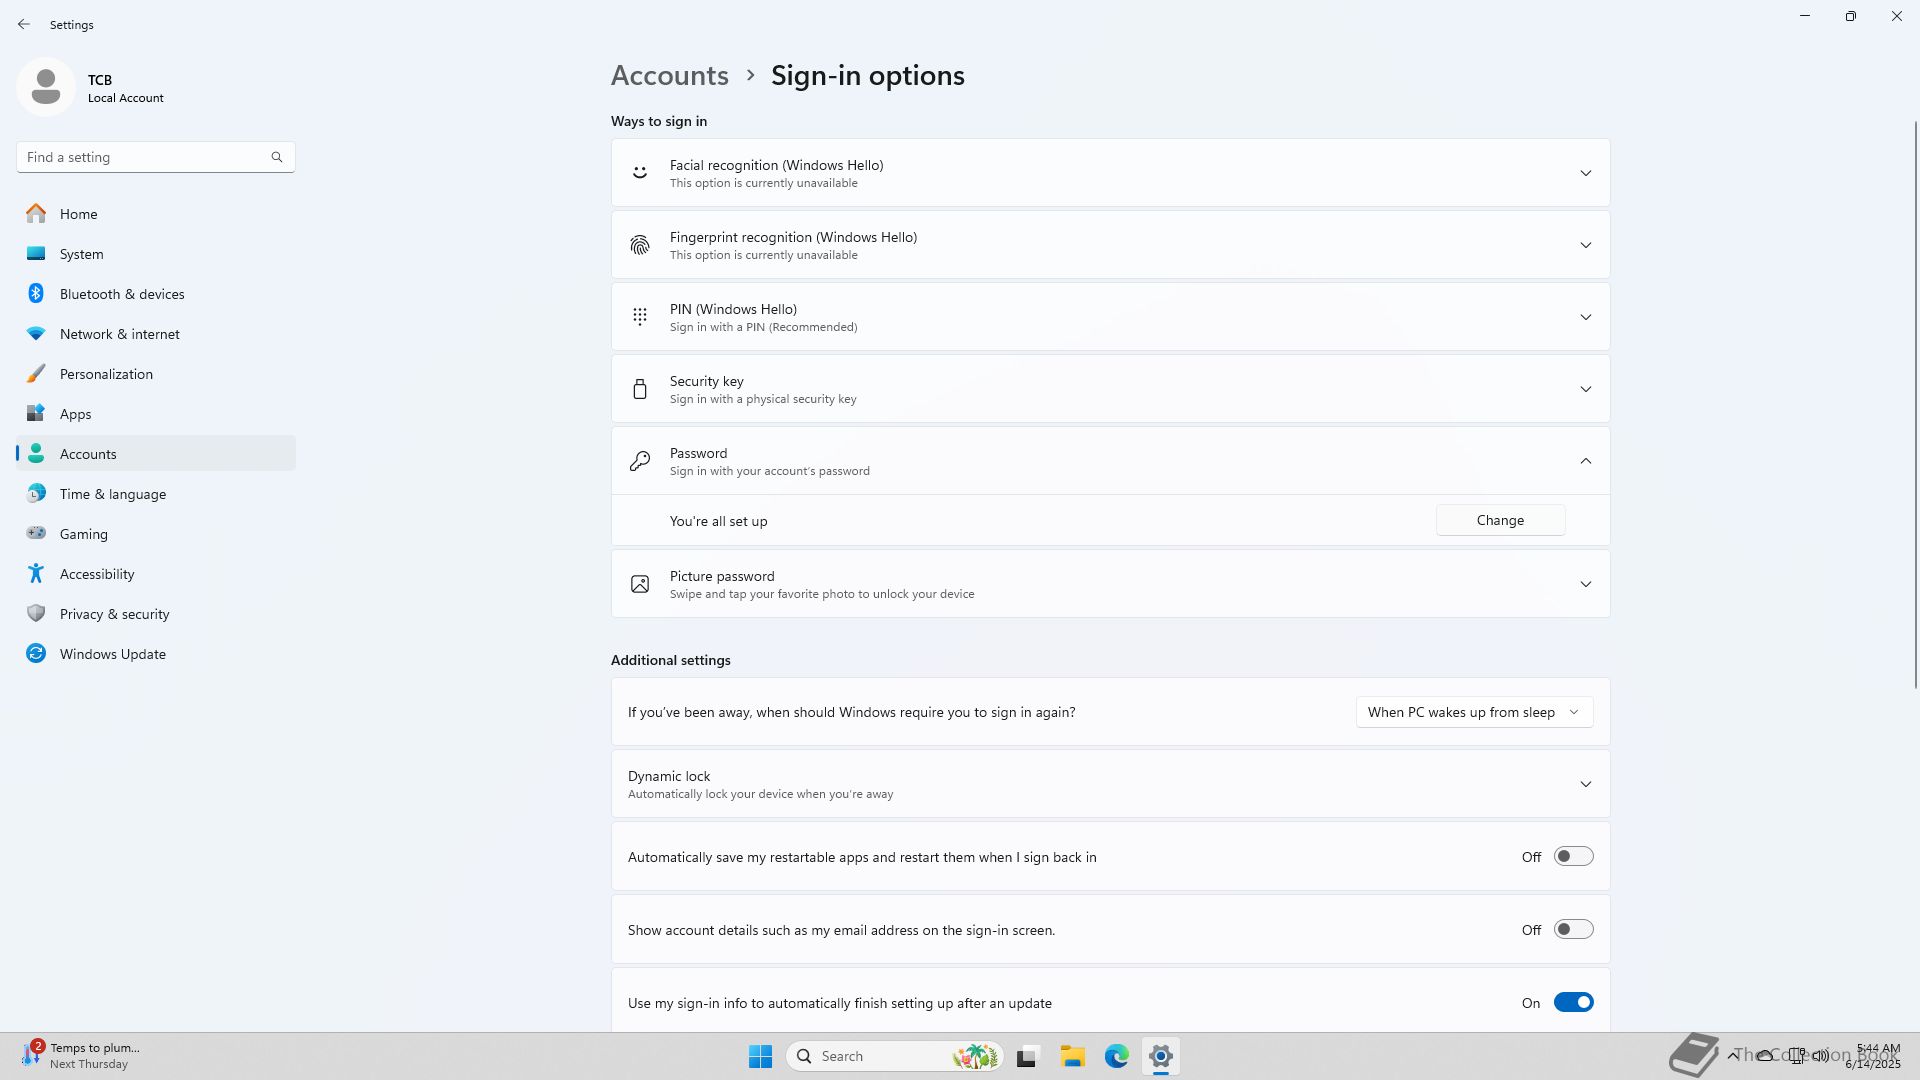
Task: Click the search magnifier in Find a setting
Action: (277, 157)
